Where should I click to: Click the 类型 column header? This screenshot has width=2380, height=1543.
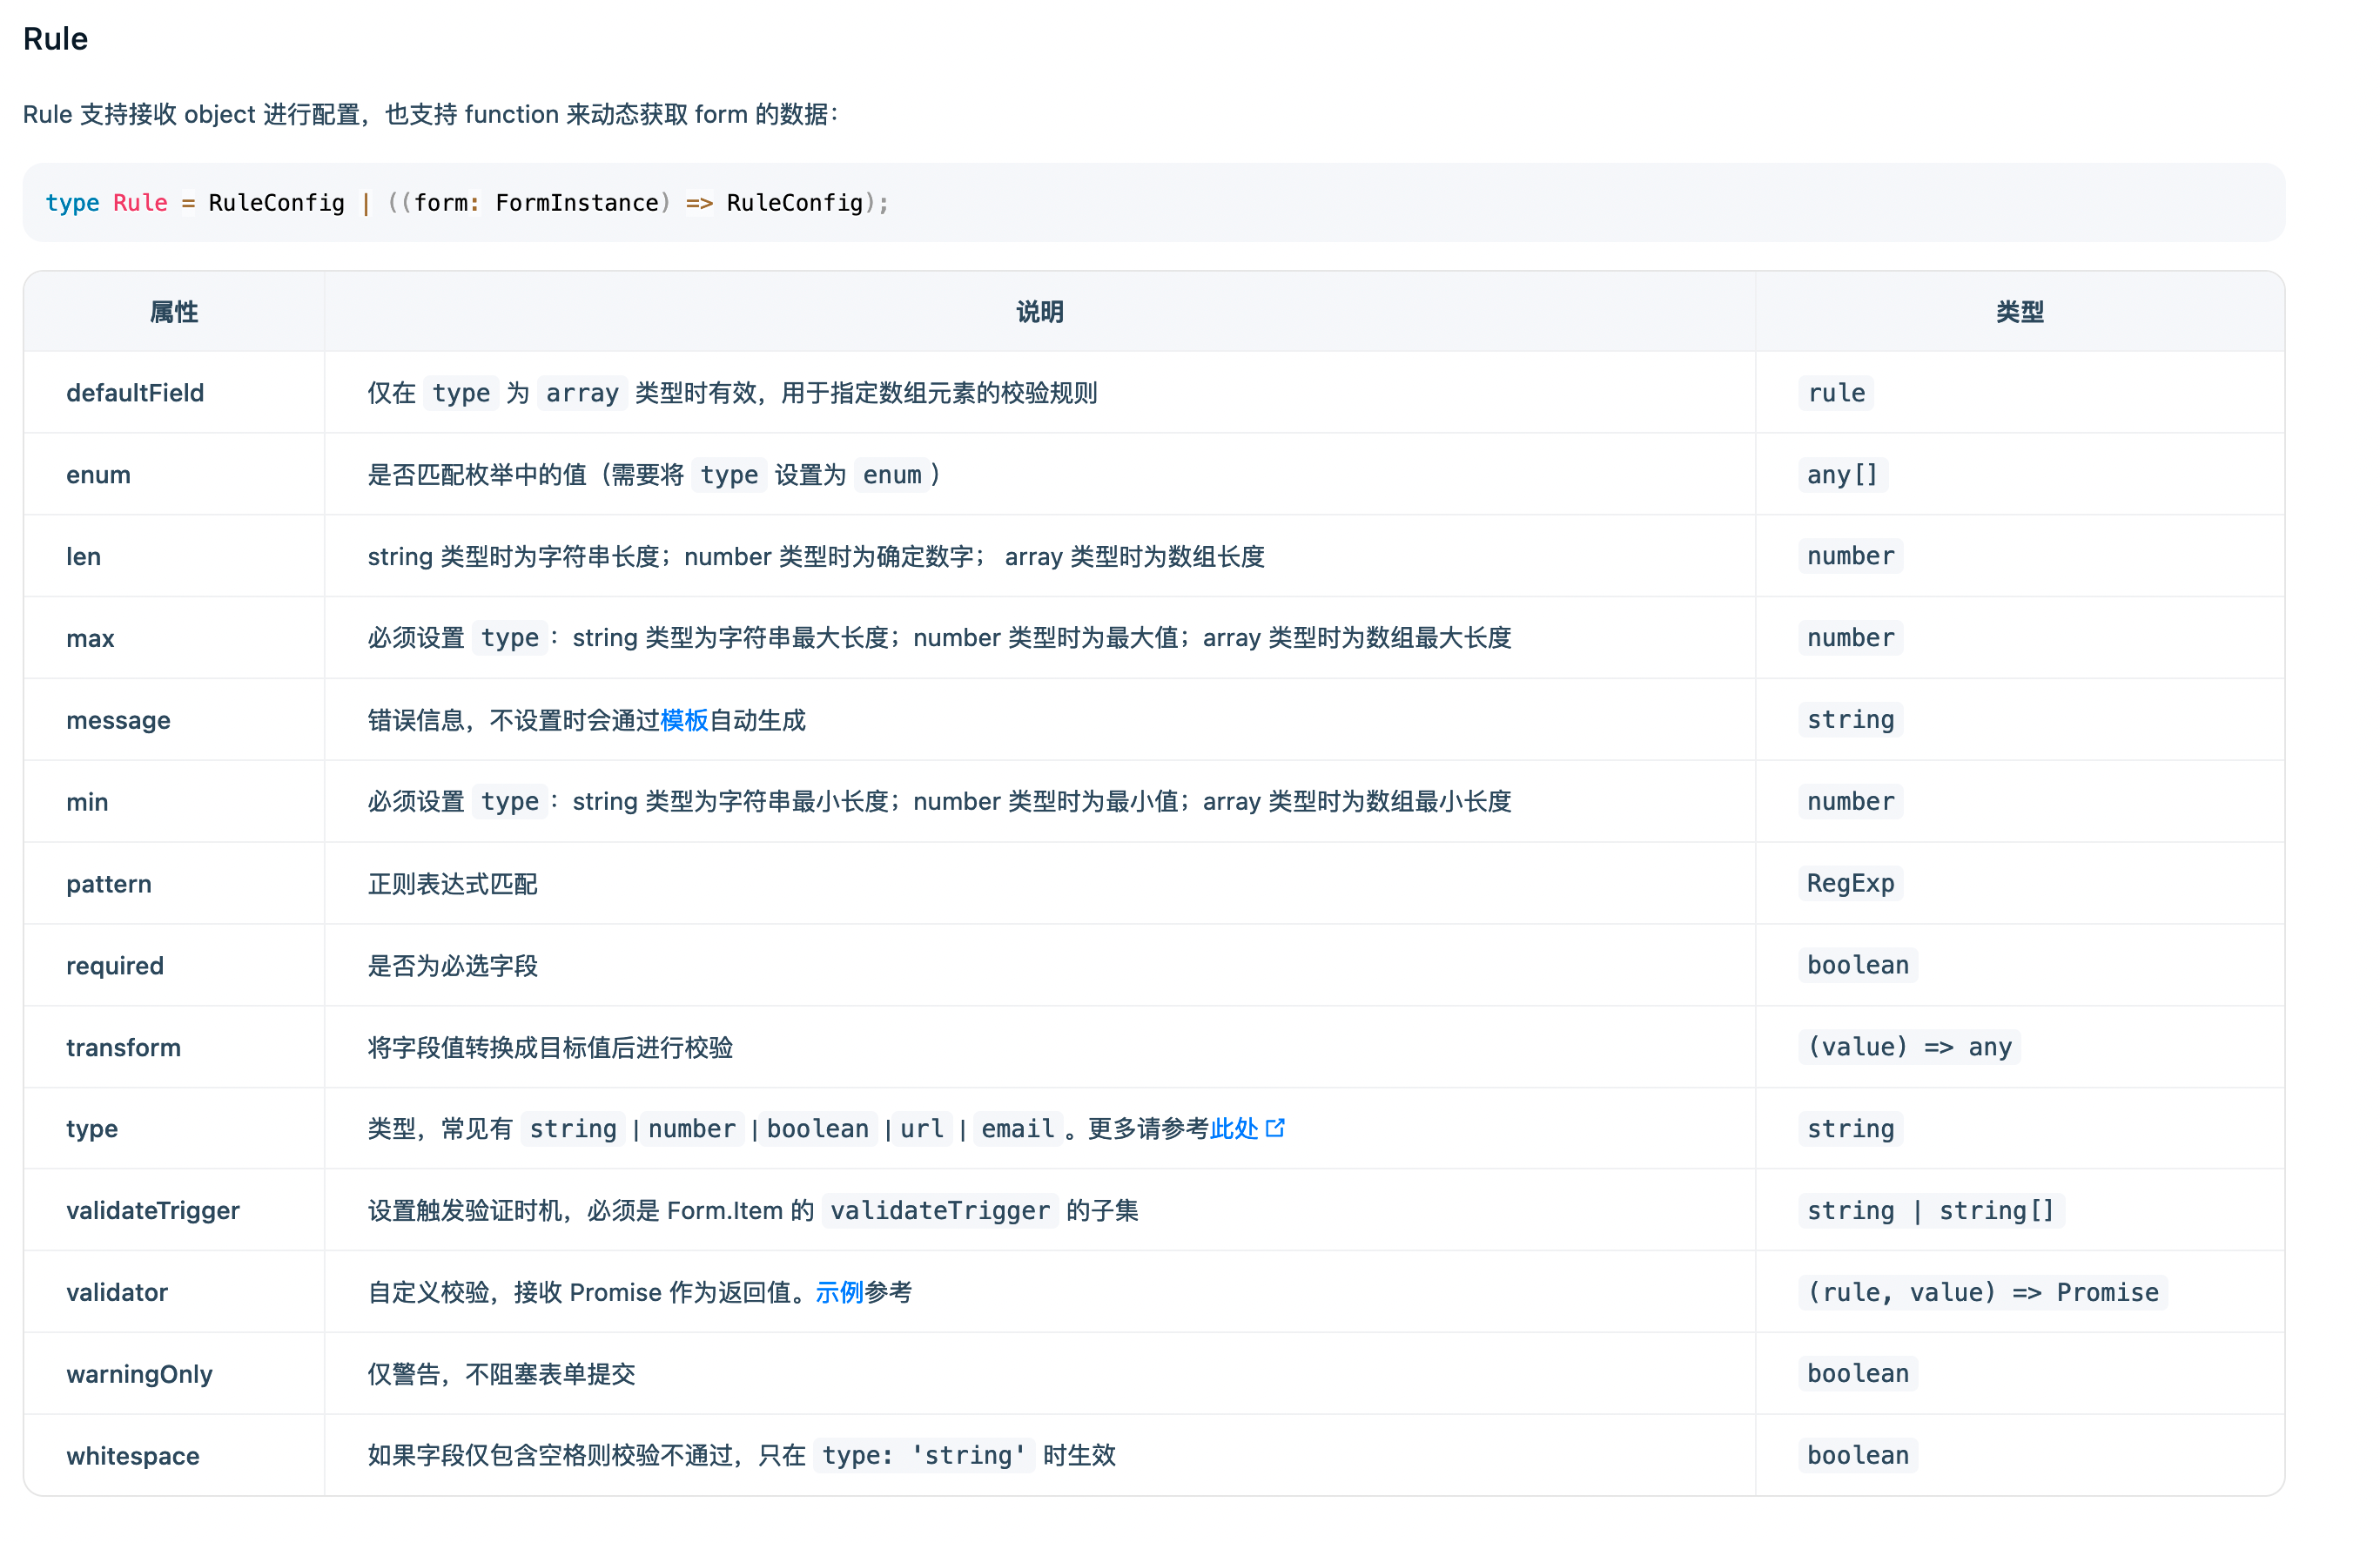pos(2019,312)
